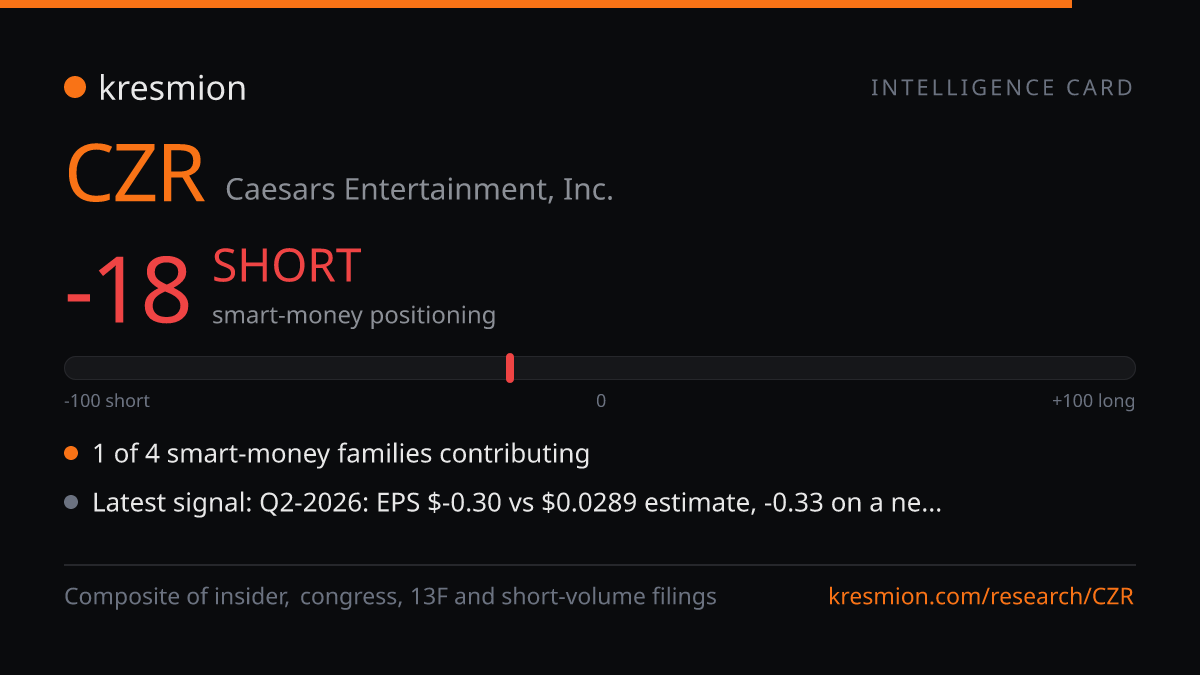The image size is (1200, 675).
Task: Click the orange bullet beside smart-money families
Action: (x=71, y=454)
